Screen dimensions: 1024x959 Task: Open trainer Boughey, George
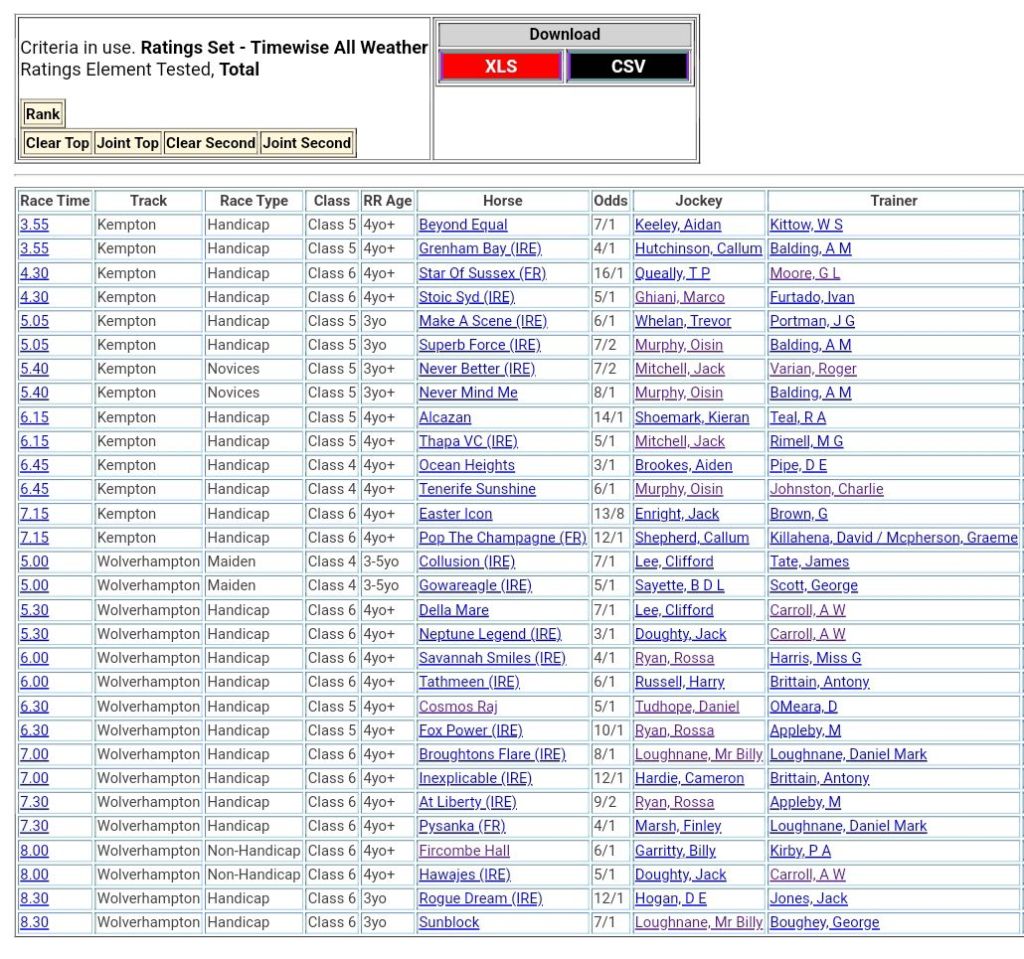pos(824,922)
